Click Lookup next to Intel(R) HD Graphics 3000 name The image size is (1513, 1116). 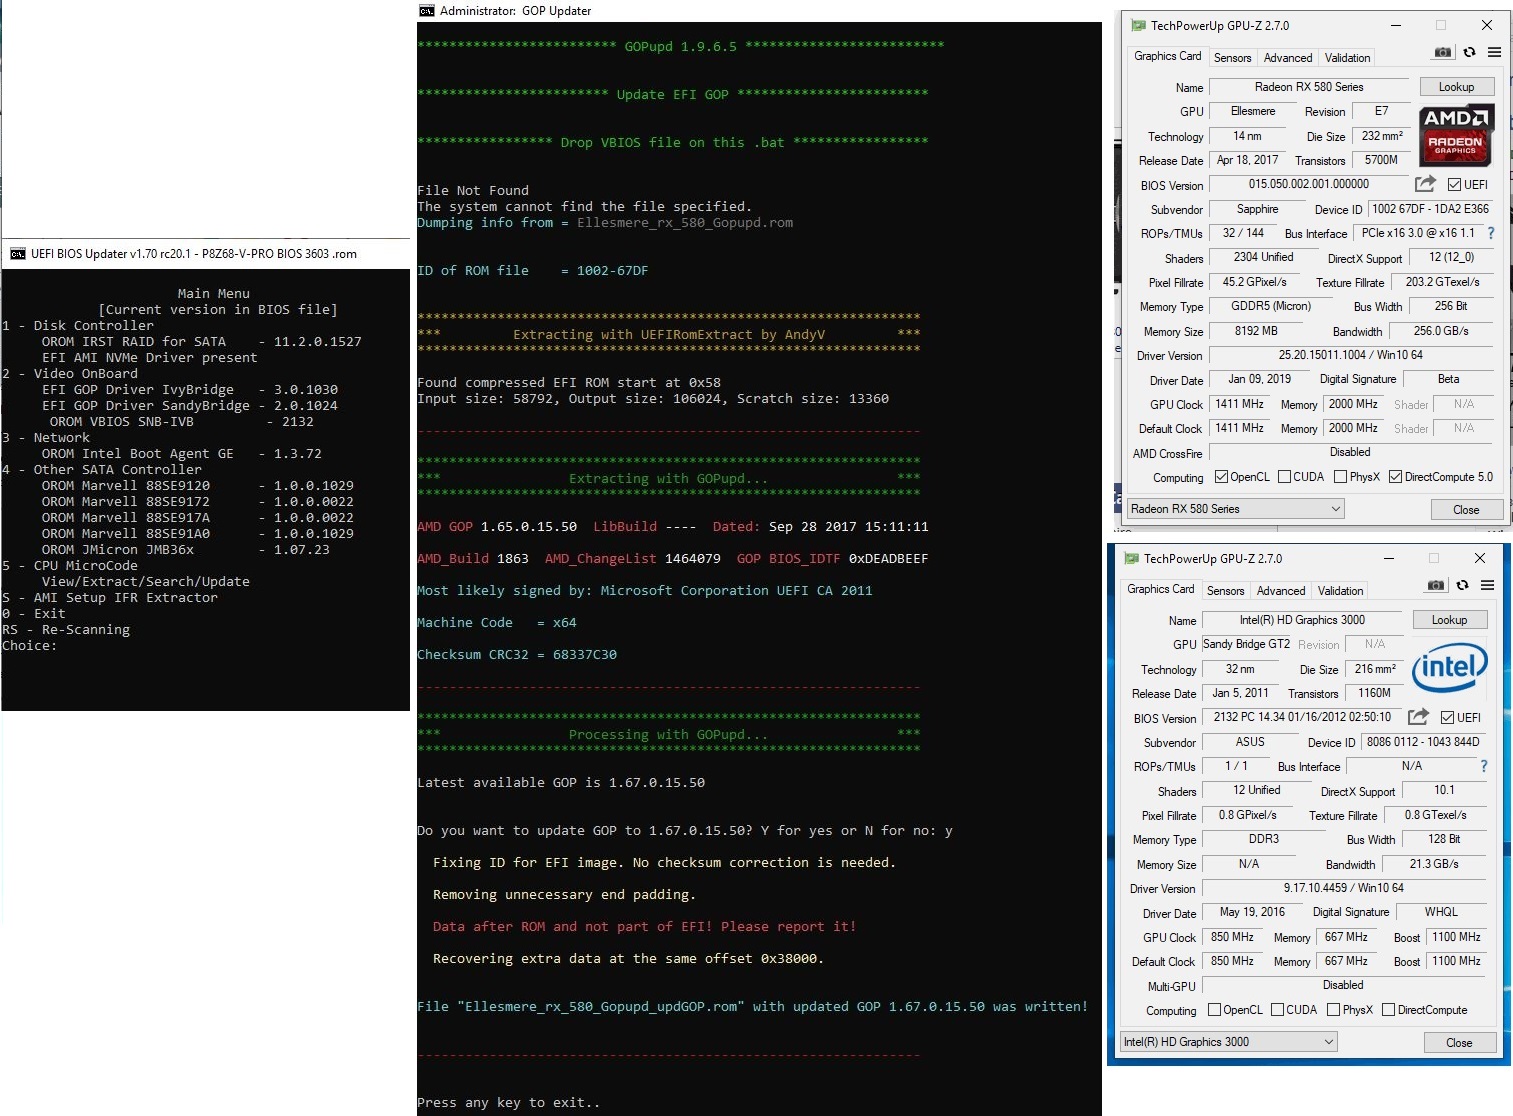(1449, 620)
